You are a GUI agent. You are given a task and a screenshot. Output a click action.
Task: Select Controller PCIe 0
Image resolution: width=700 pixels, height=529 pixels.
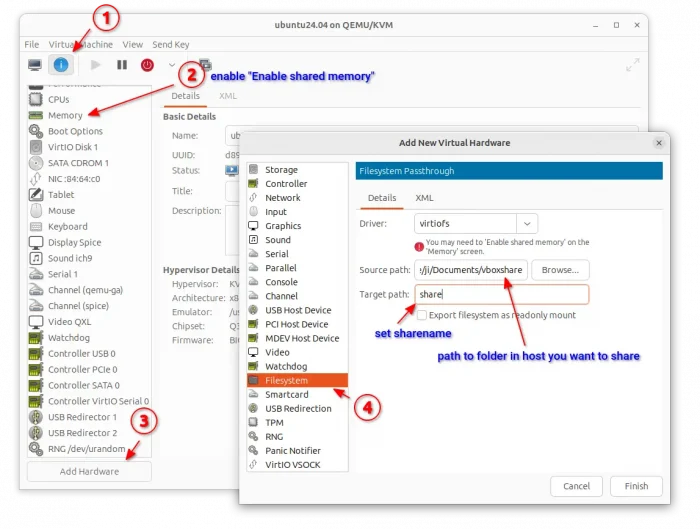tap(89, 369)
